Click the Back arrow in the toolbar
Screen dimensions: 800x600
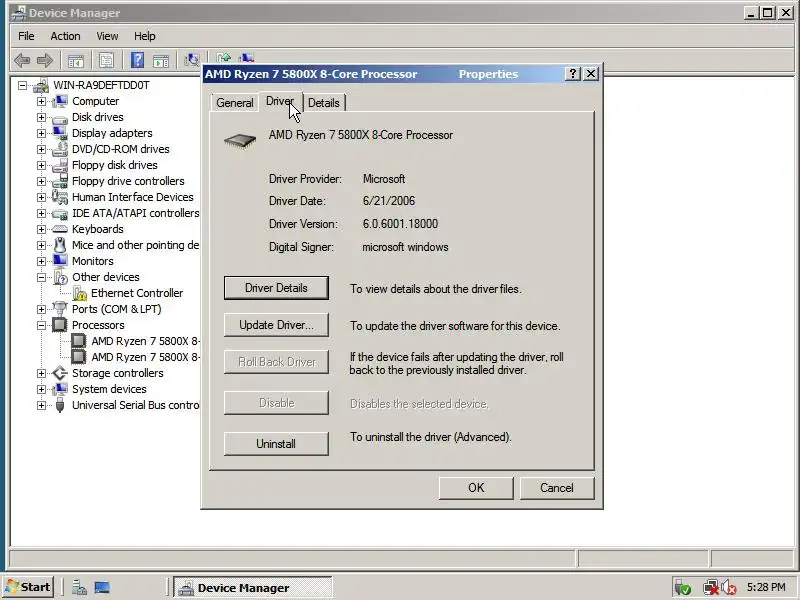coord(22,61)
